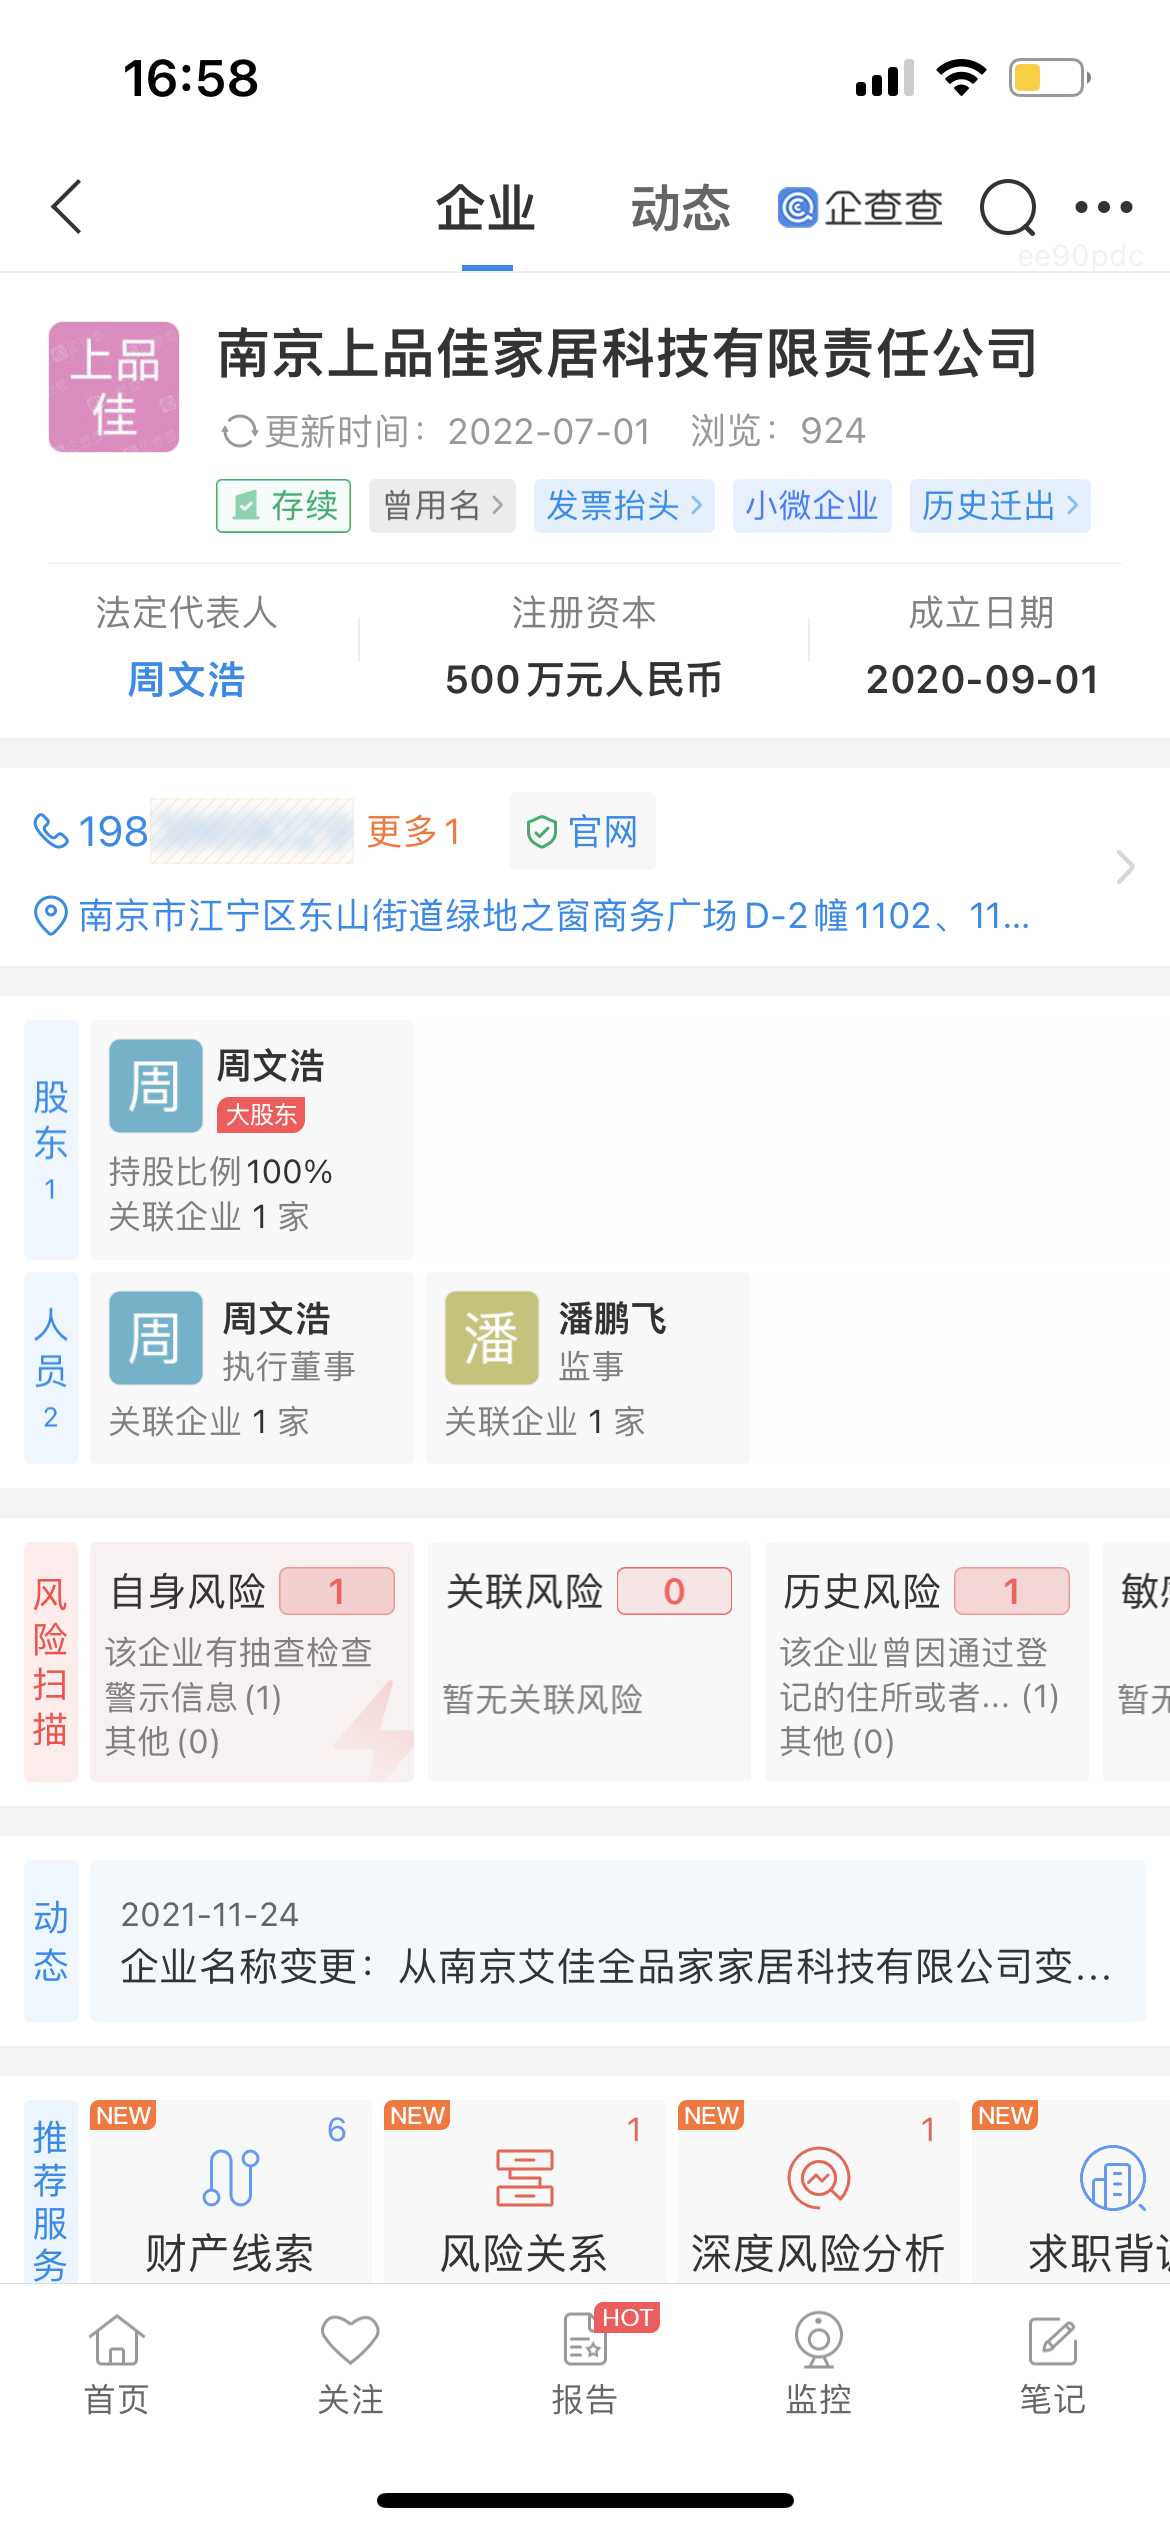Tap the 官网 official website button
The width and height of the screenshot is (1170, 2532).
[582, 831]
